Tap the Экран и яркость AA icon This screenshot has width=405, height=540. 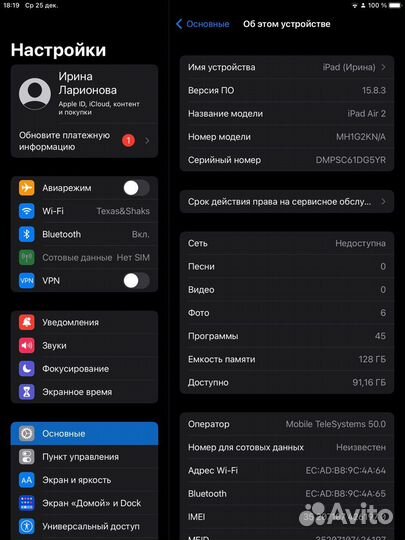[27, 480]
